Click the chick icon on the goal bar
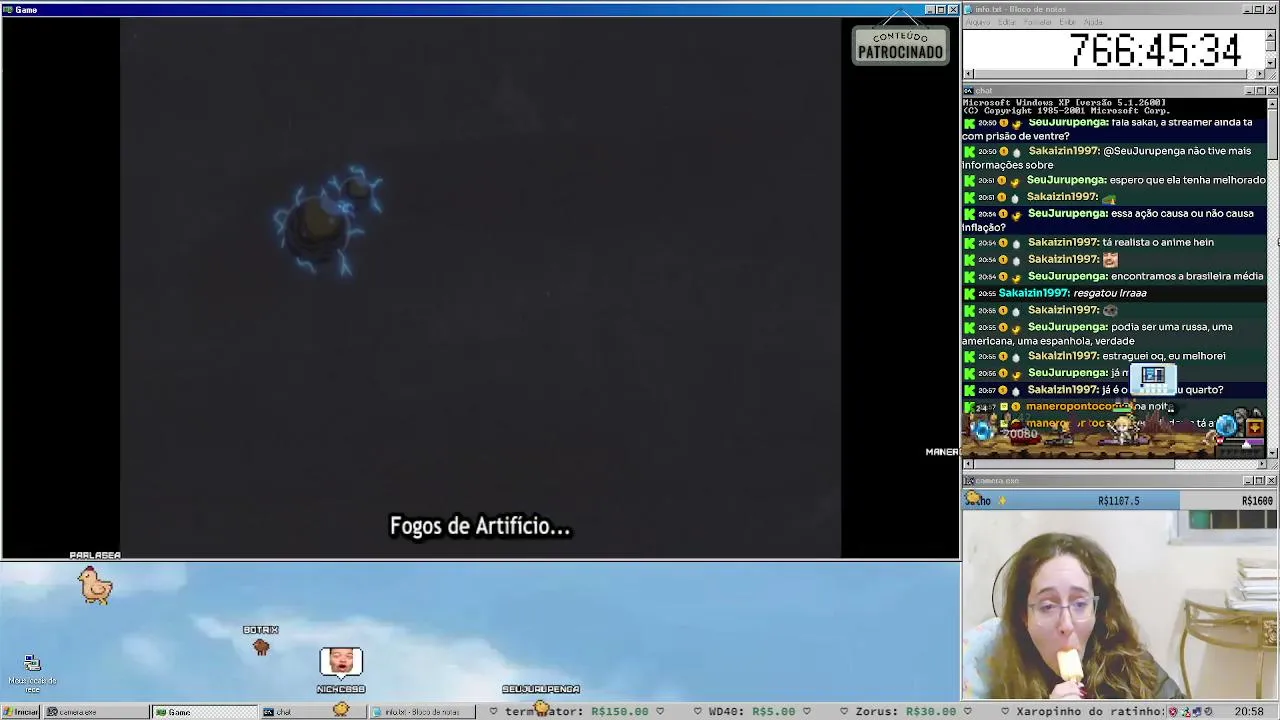This screenshot has width=1280, height=720. 972,499
